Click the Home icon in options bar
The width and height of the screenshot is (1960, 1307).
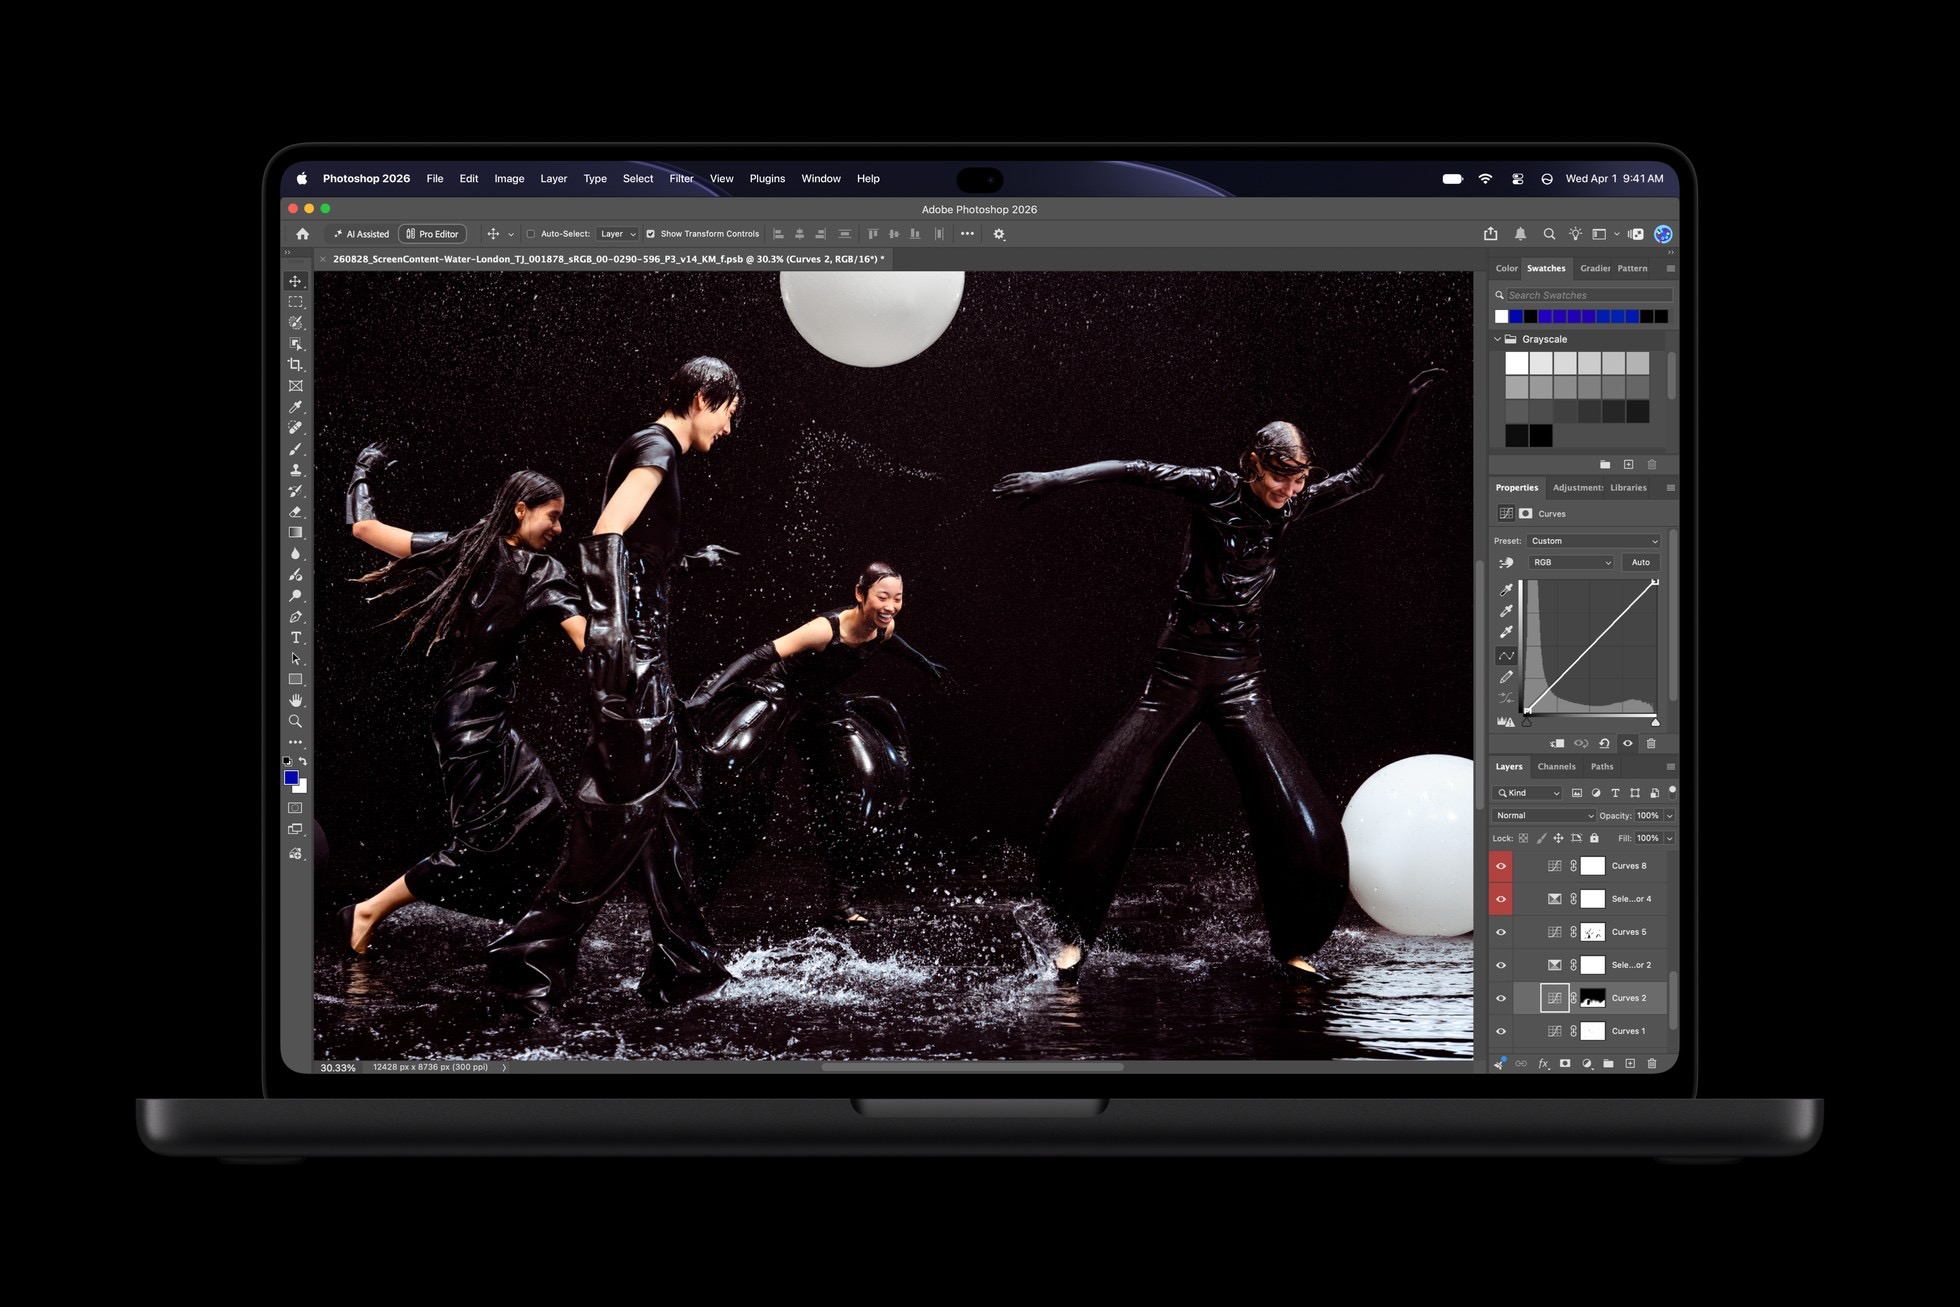pos(302,234)
